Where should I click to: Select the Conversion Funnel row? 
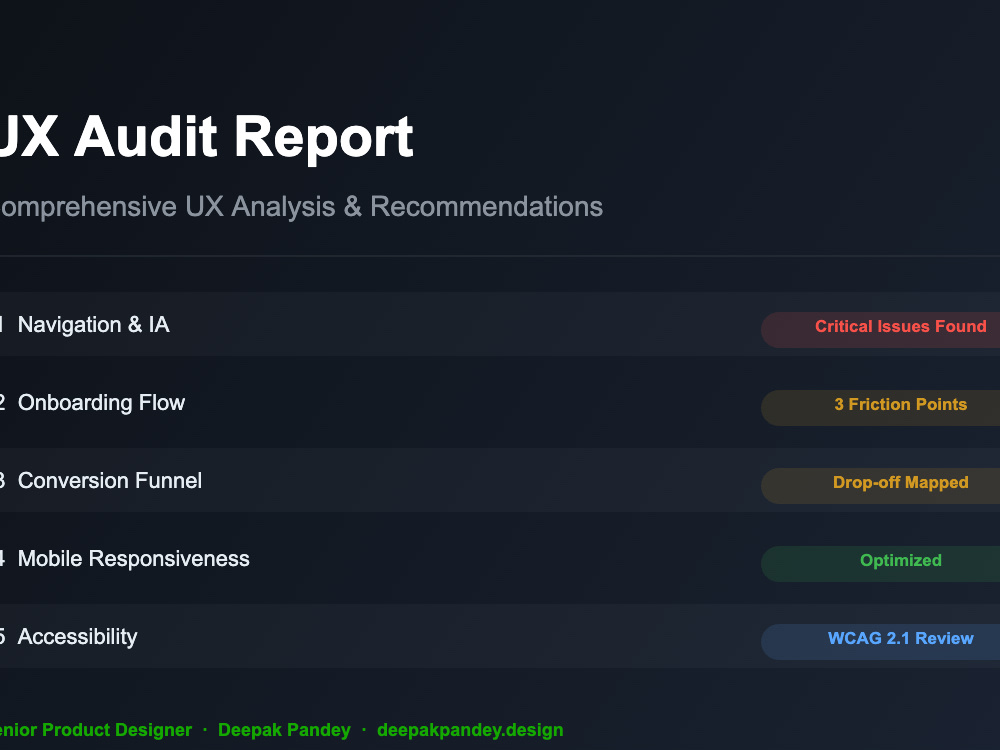[500, 480]
